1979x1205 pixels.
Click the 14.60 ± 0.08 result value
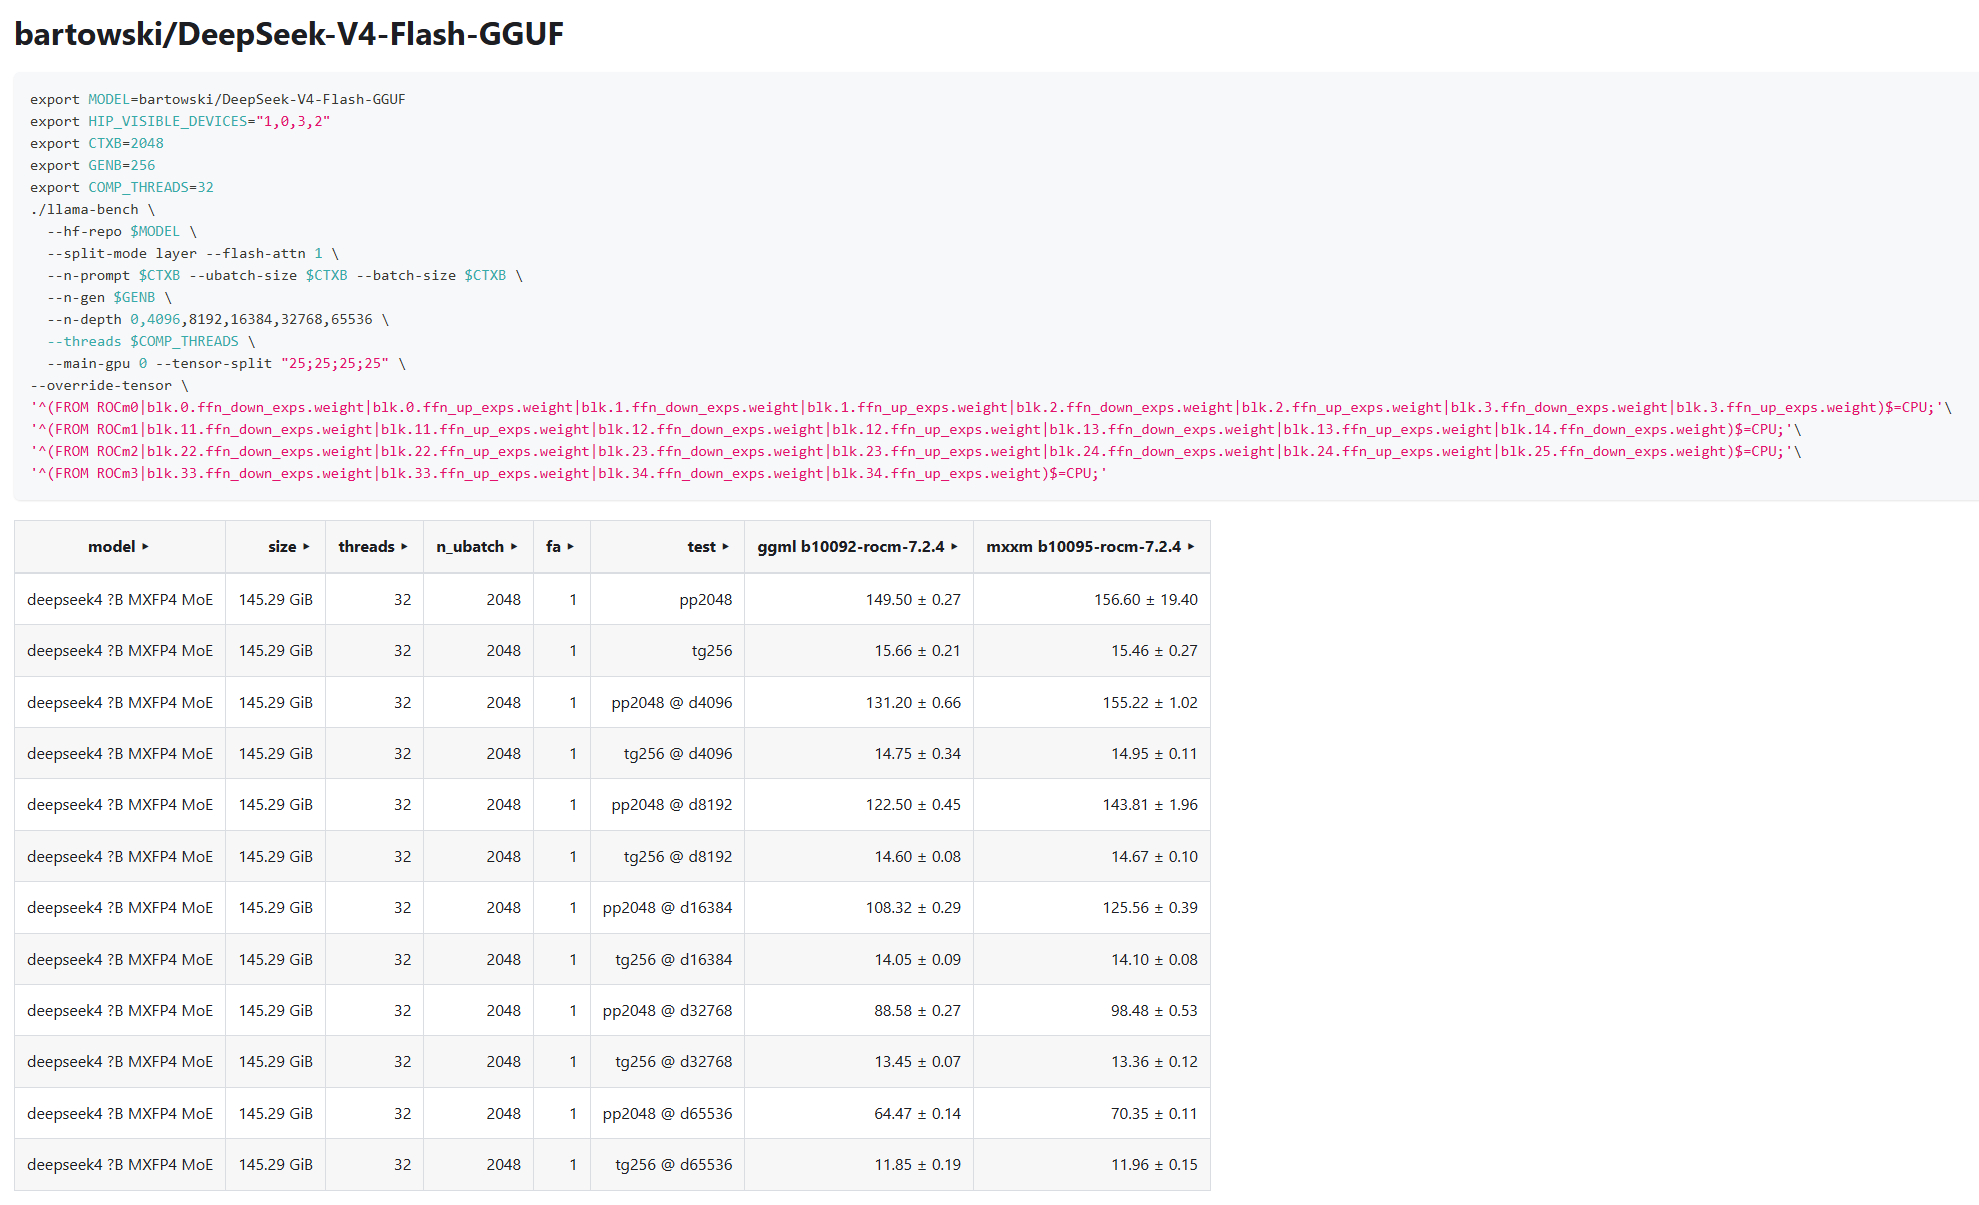pyautogui.click(x=918, y=857)
